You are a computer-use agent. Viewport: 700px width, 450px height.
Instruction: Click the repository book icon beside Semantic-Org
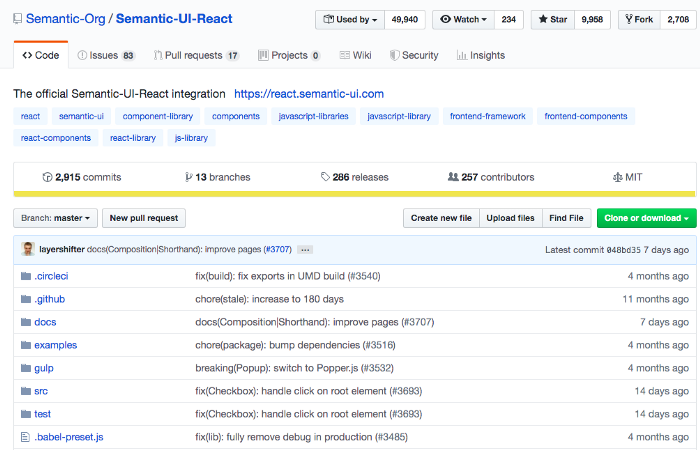(17, 19)
